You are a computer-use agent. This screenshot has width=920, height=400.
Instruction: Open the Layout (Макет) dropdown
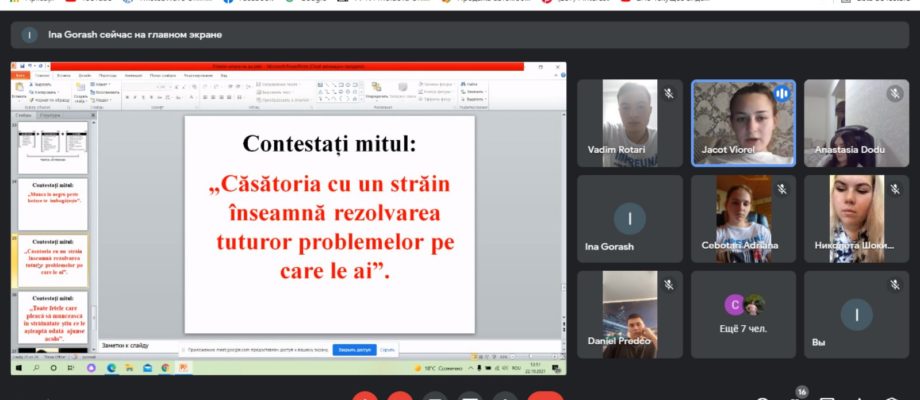coord(100,84)
